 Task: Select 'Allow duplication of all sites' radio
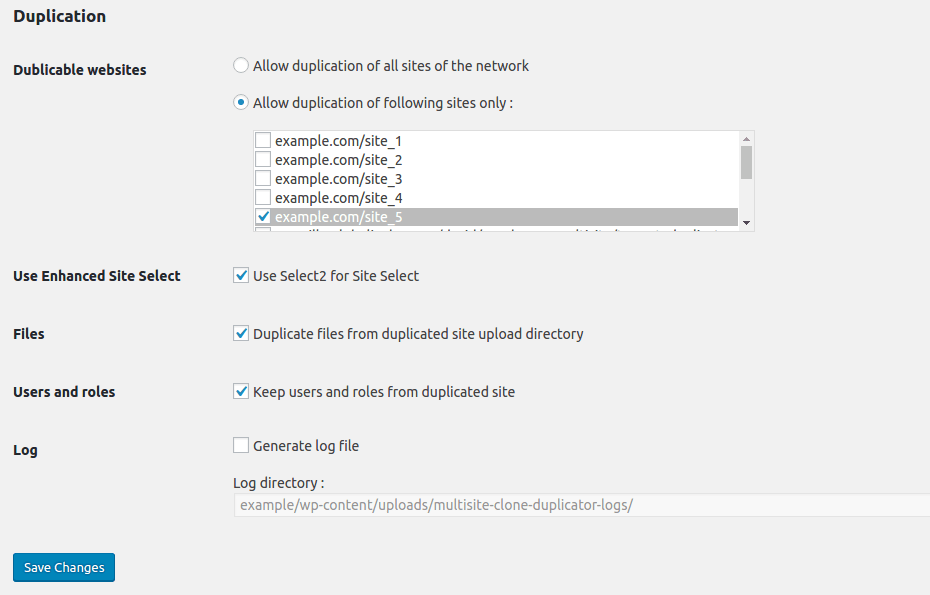point(240,65)
